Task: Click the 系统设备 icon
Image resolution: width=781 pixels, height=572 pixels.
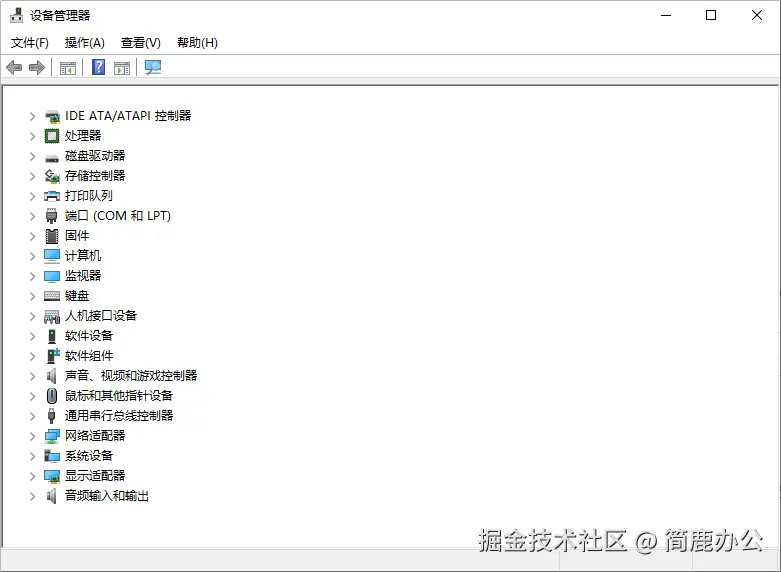Action: (52, 456)
